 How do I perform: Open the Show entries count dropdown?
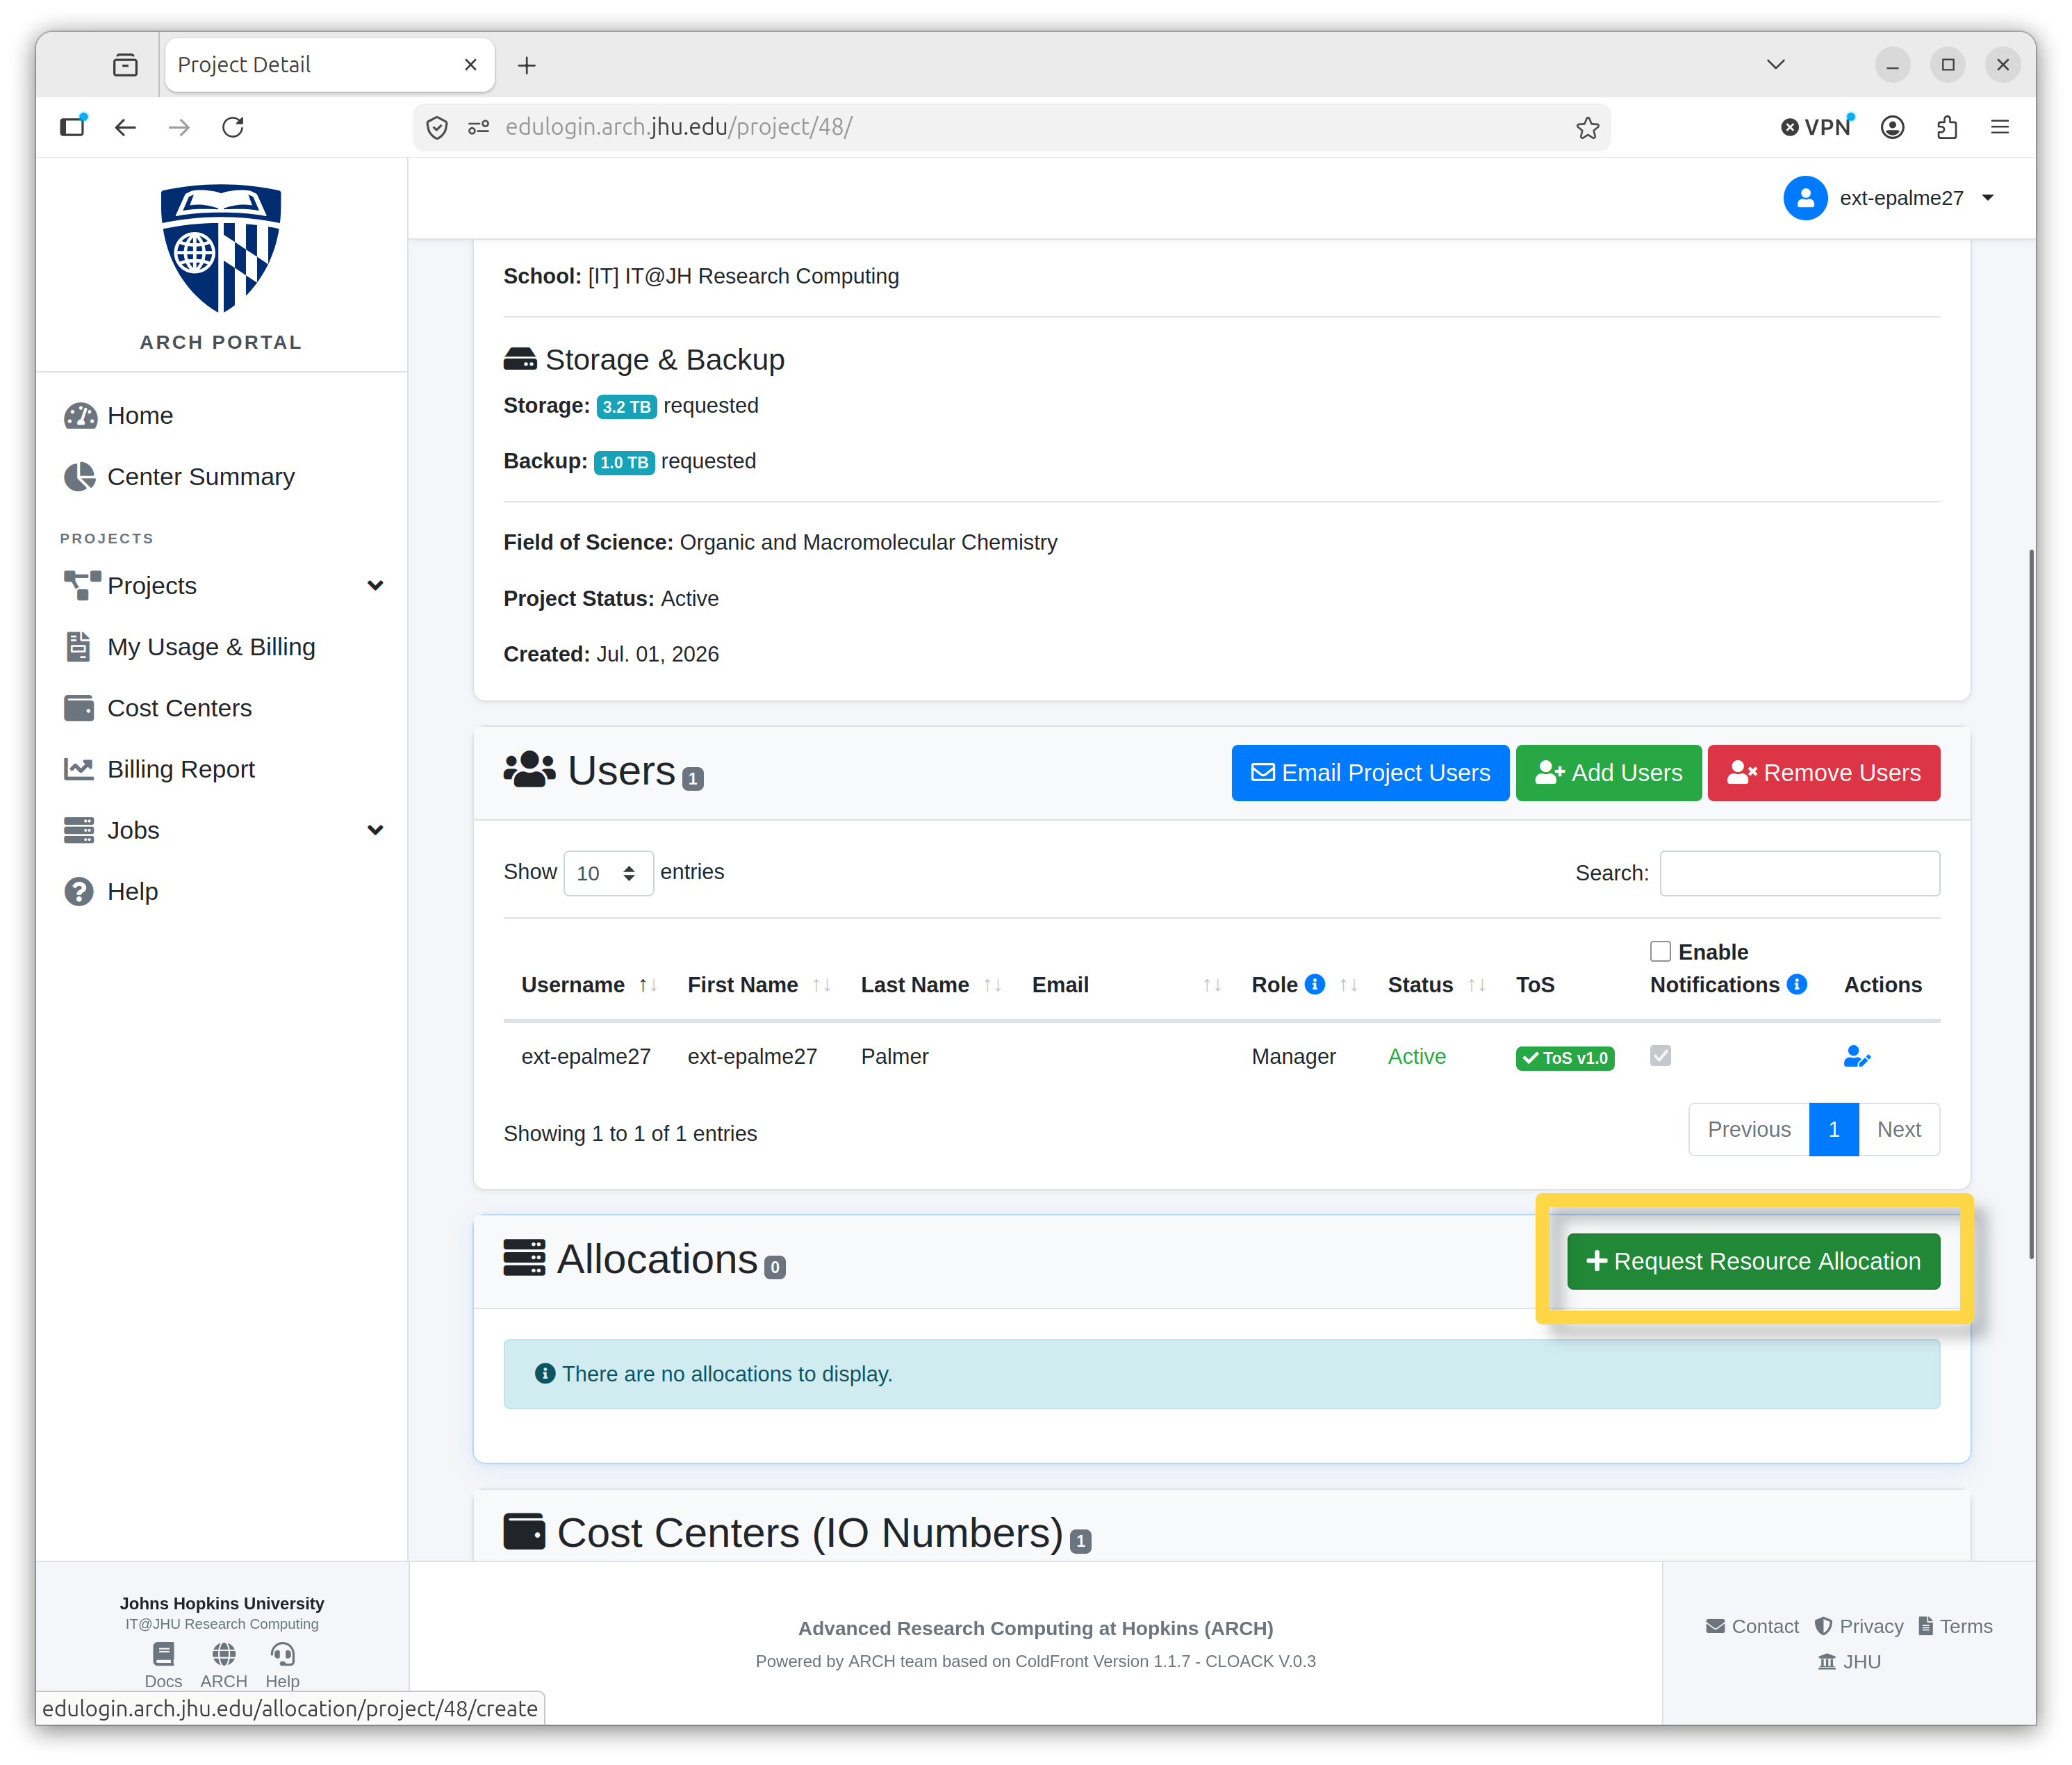pos(608,873)
